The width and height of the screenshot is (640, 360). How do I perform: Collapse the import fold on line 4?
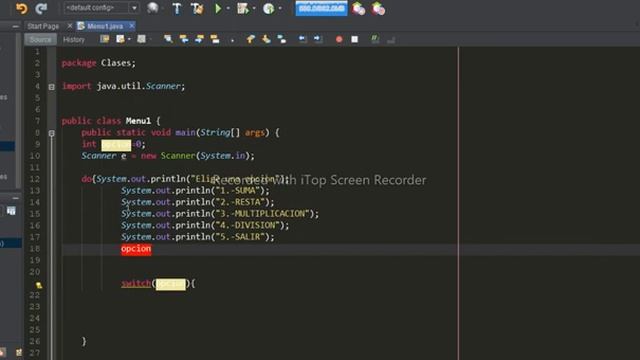(x=51, y=87)
